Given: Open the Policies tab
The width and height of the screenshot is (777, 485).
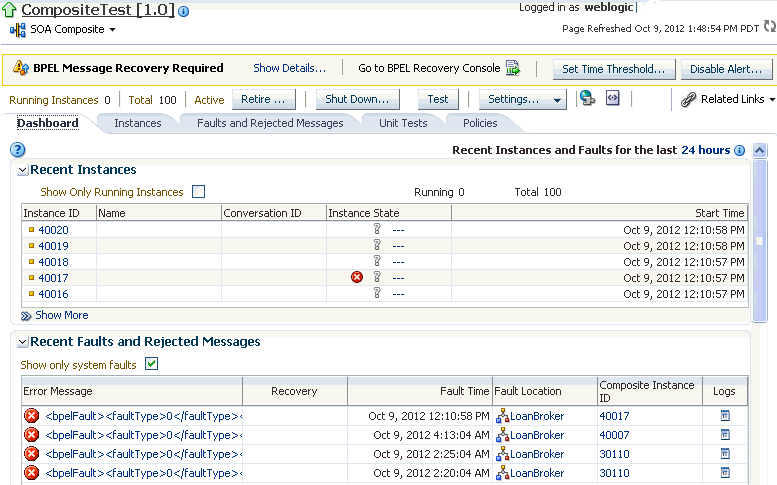Looking at the screenshot, I should point(480,123).
